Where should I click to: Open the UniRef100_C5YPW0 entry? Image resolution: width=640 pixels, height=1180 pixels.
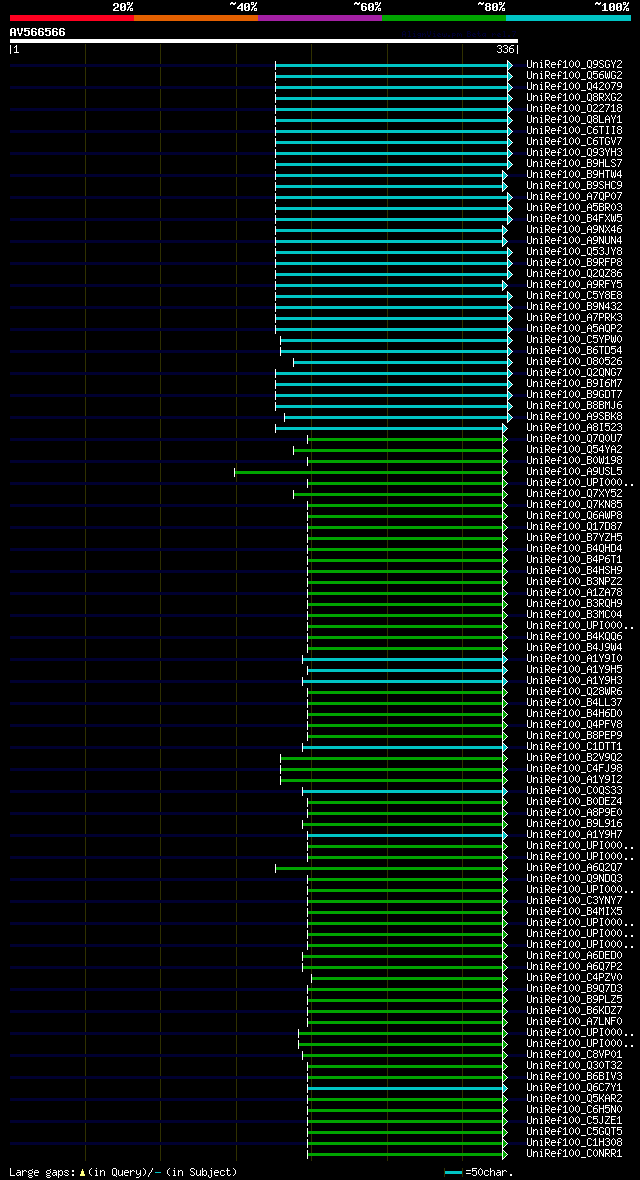click(x=574, y=339)
